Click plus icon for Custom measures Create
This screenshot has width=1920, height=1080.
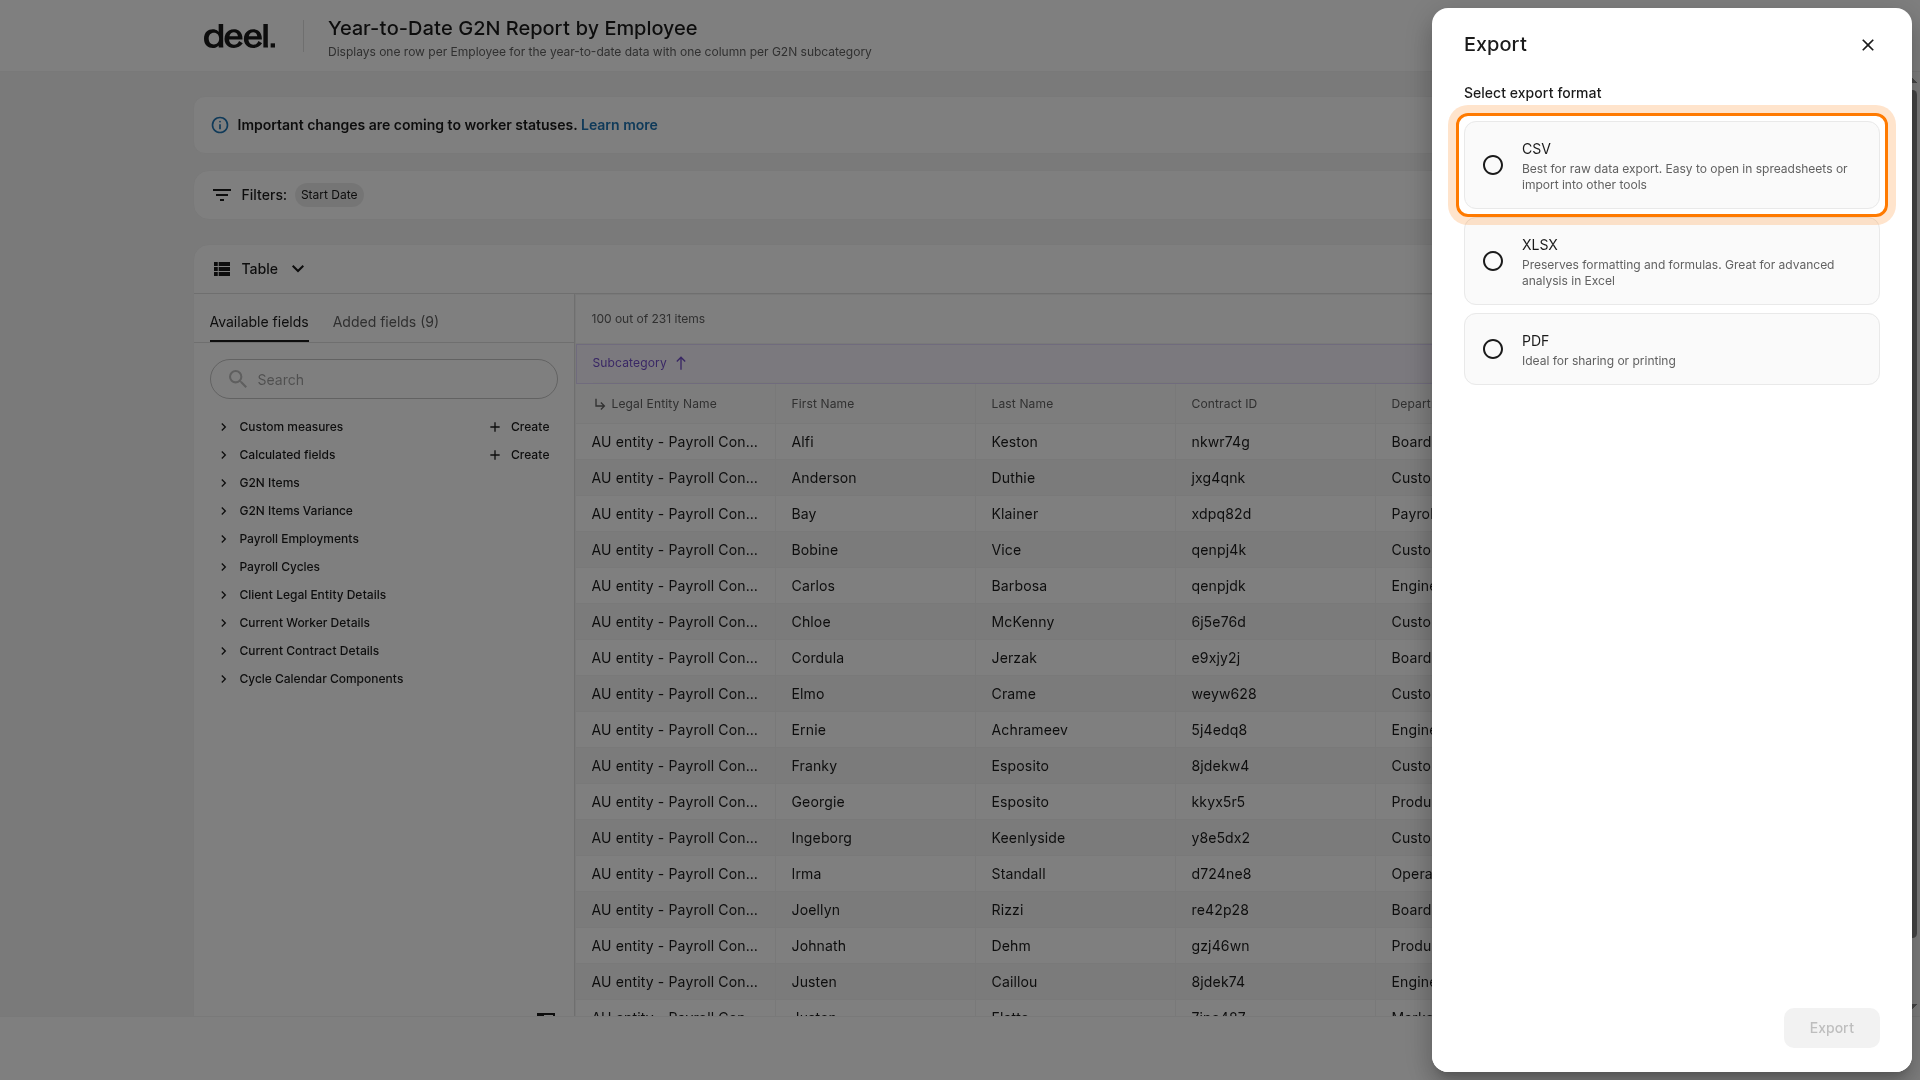tap(495, 427)
